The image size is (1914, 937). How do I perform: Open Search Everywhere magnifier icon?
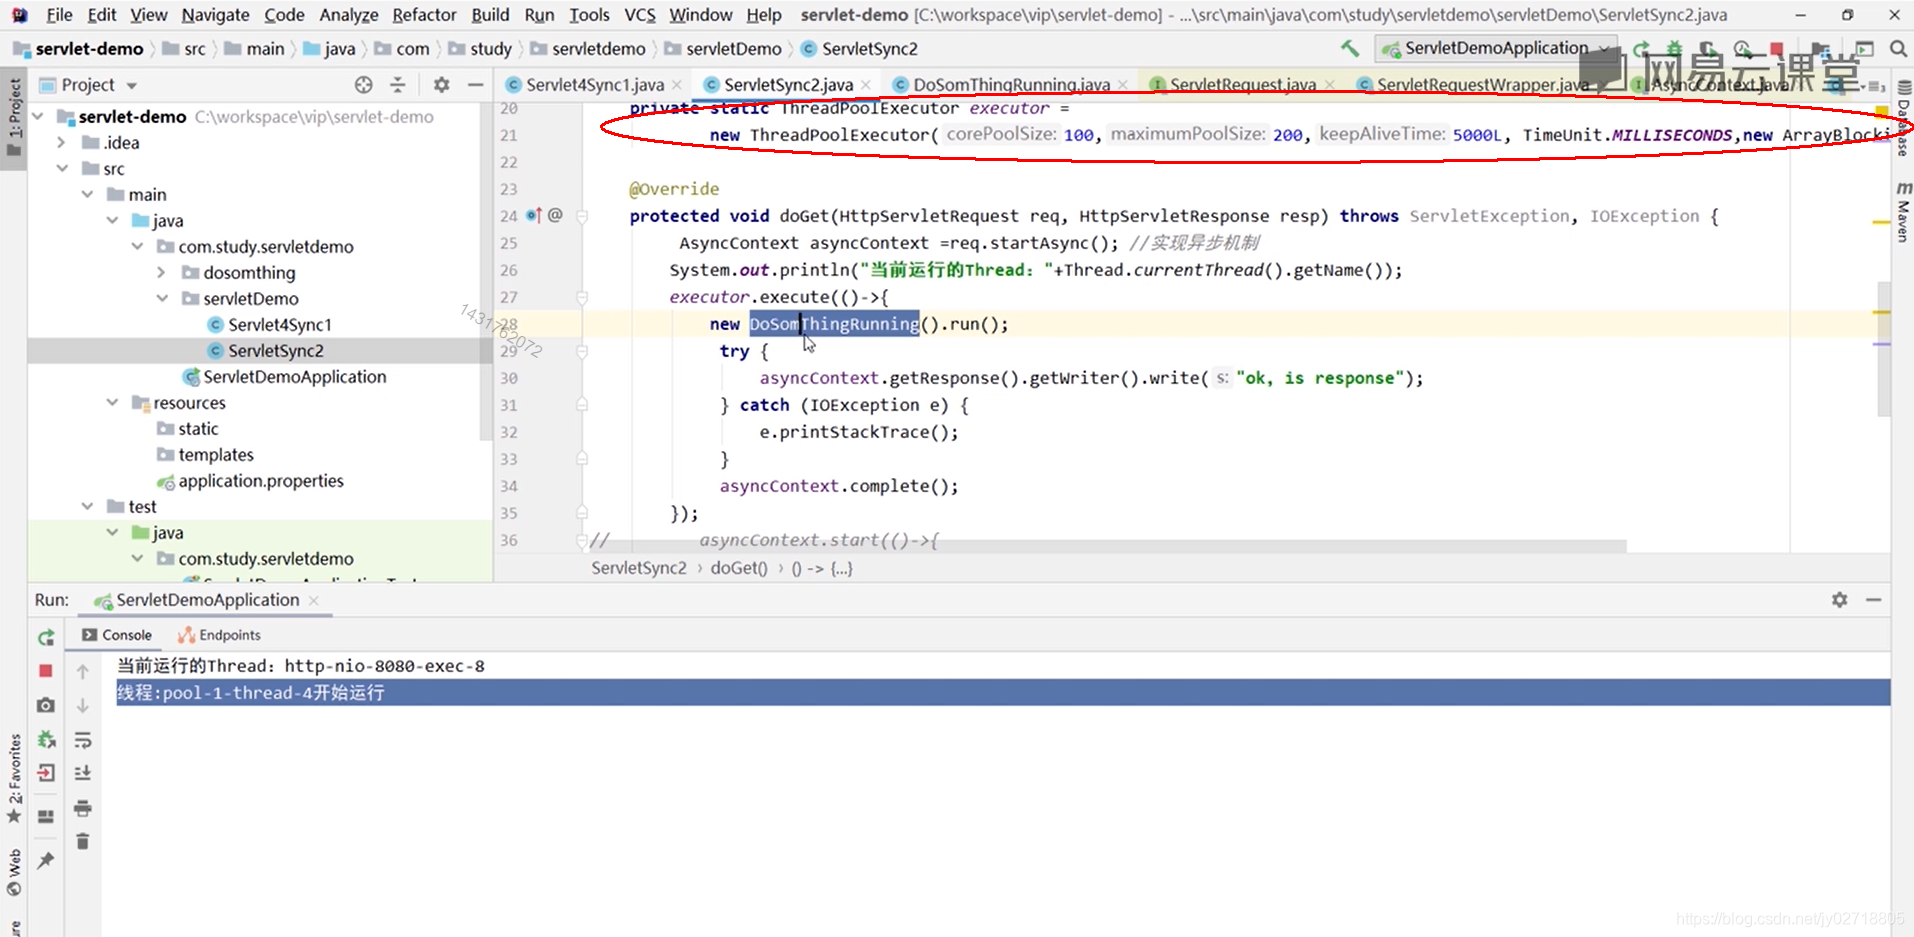1898,48
